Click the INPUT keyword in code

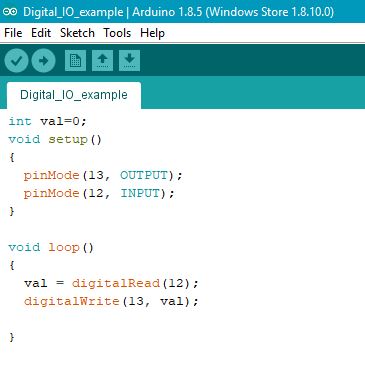coord(140,193)
